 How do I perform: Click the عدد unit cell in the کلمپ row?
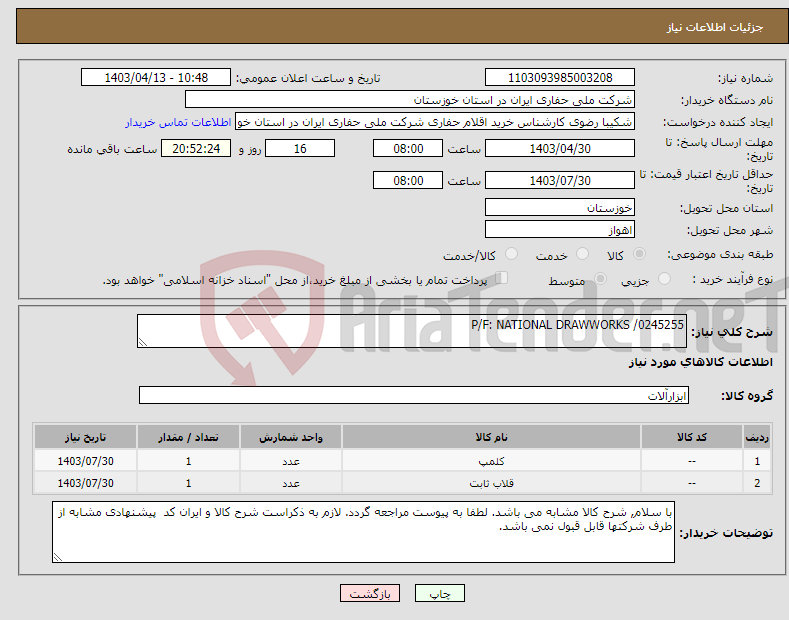click(291, 461)
